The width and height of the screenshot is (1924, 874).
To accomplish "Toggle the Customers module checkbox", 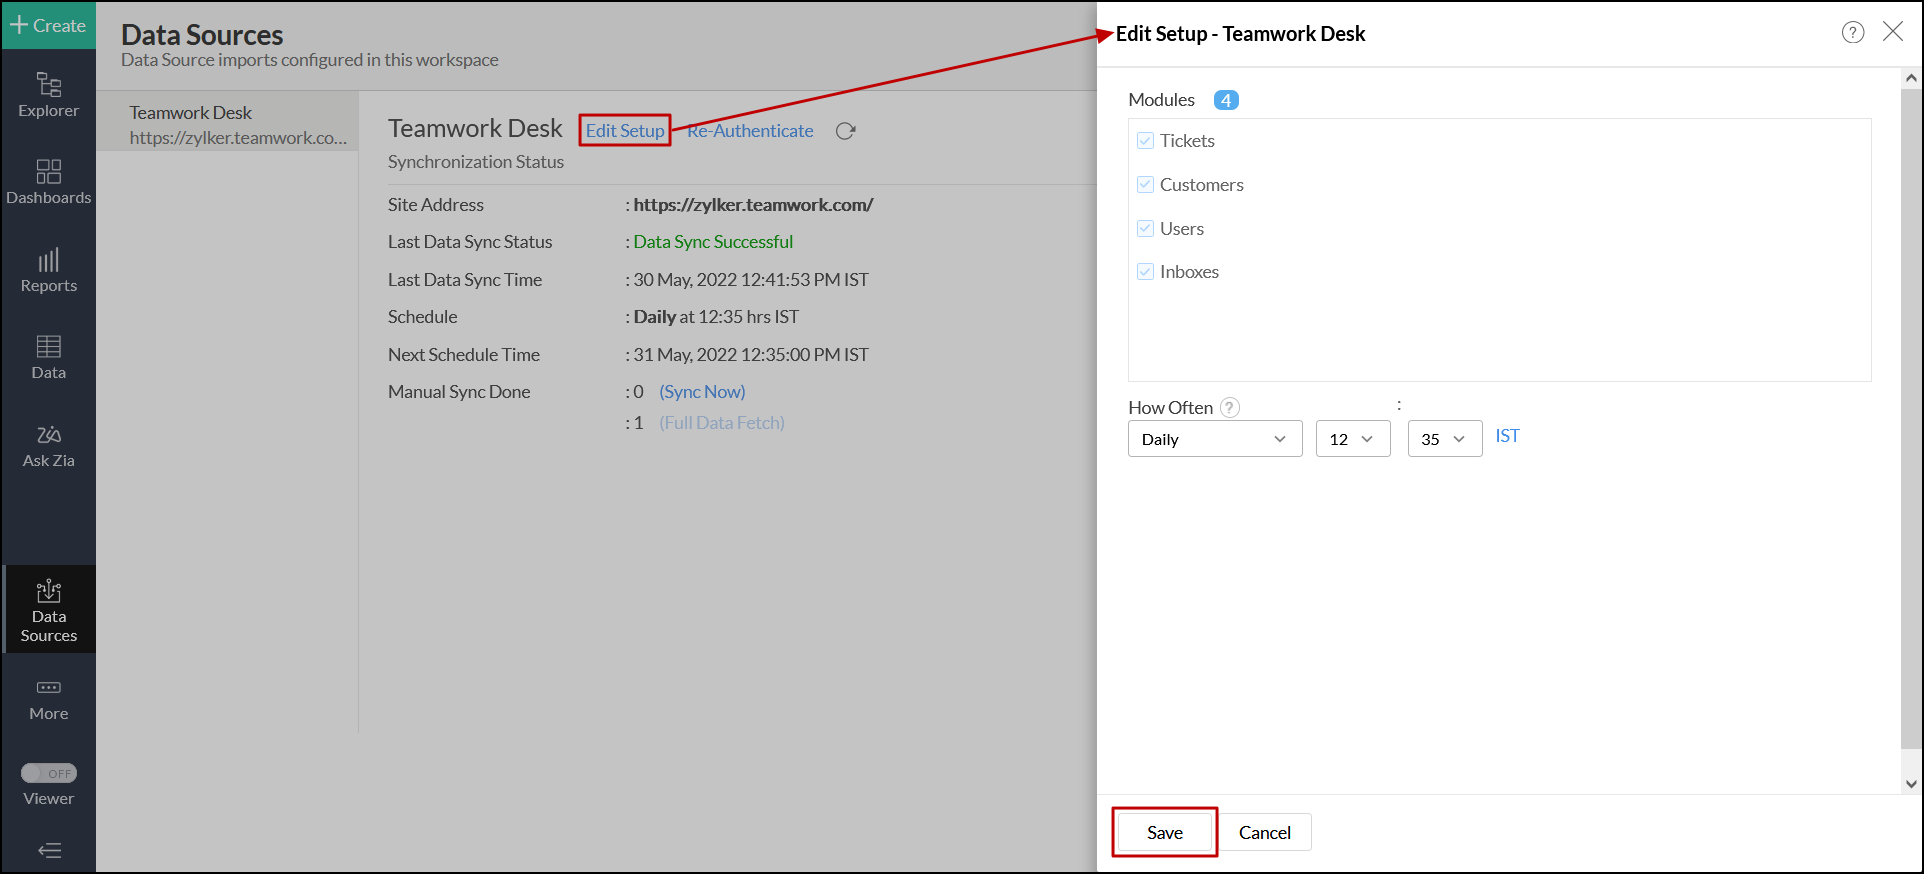I will click(1145, 185).
